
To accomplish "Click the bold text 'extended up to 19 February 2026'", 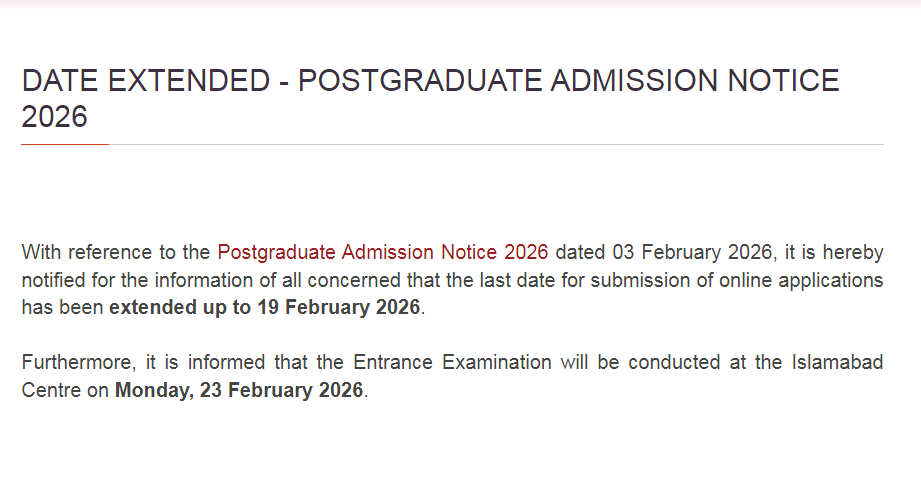I will [x=265, y=307].
